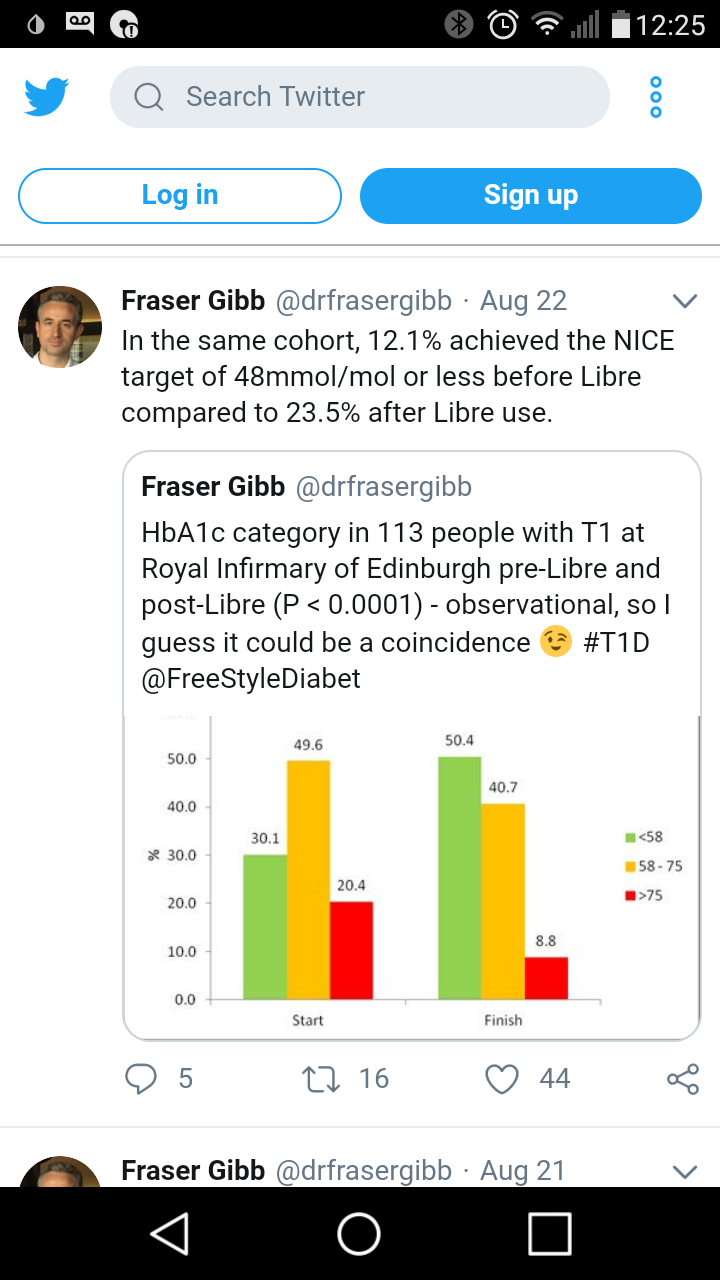This screenshot has width=720, height=1280.
Task: Expand the Aug 22 tweet options chevron
Action: point(685,301)
